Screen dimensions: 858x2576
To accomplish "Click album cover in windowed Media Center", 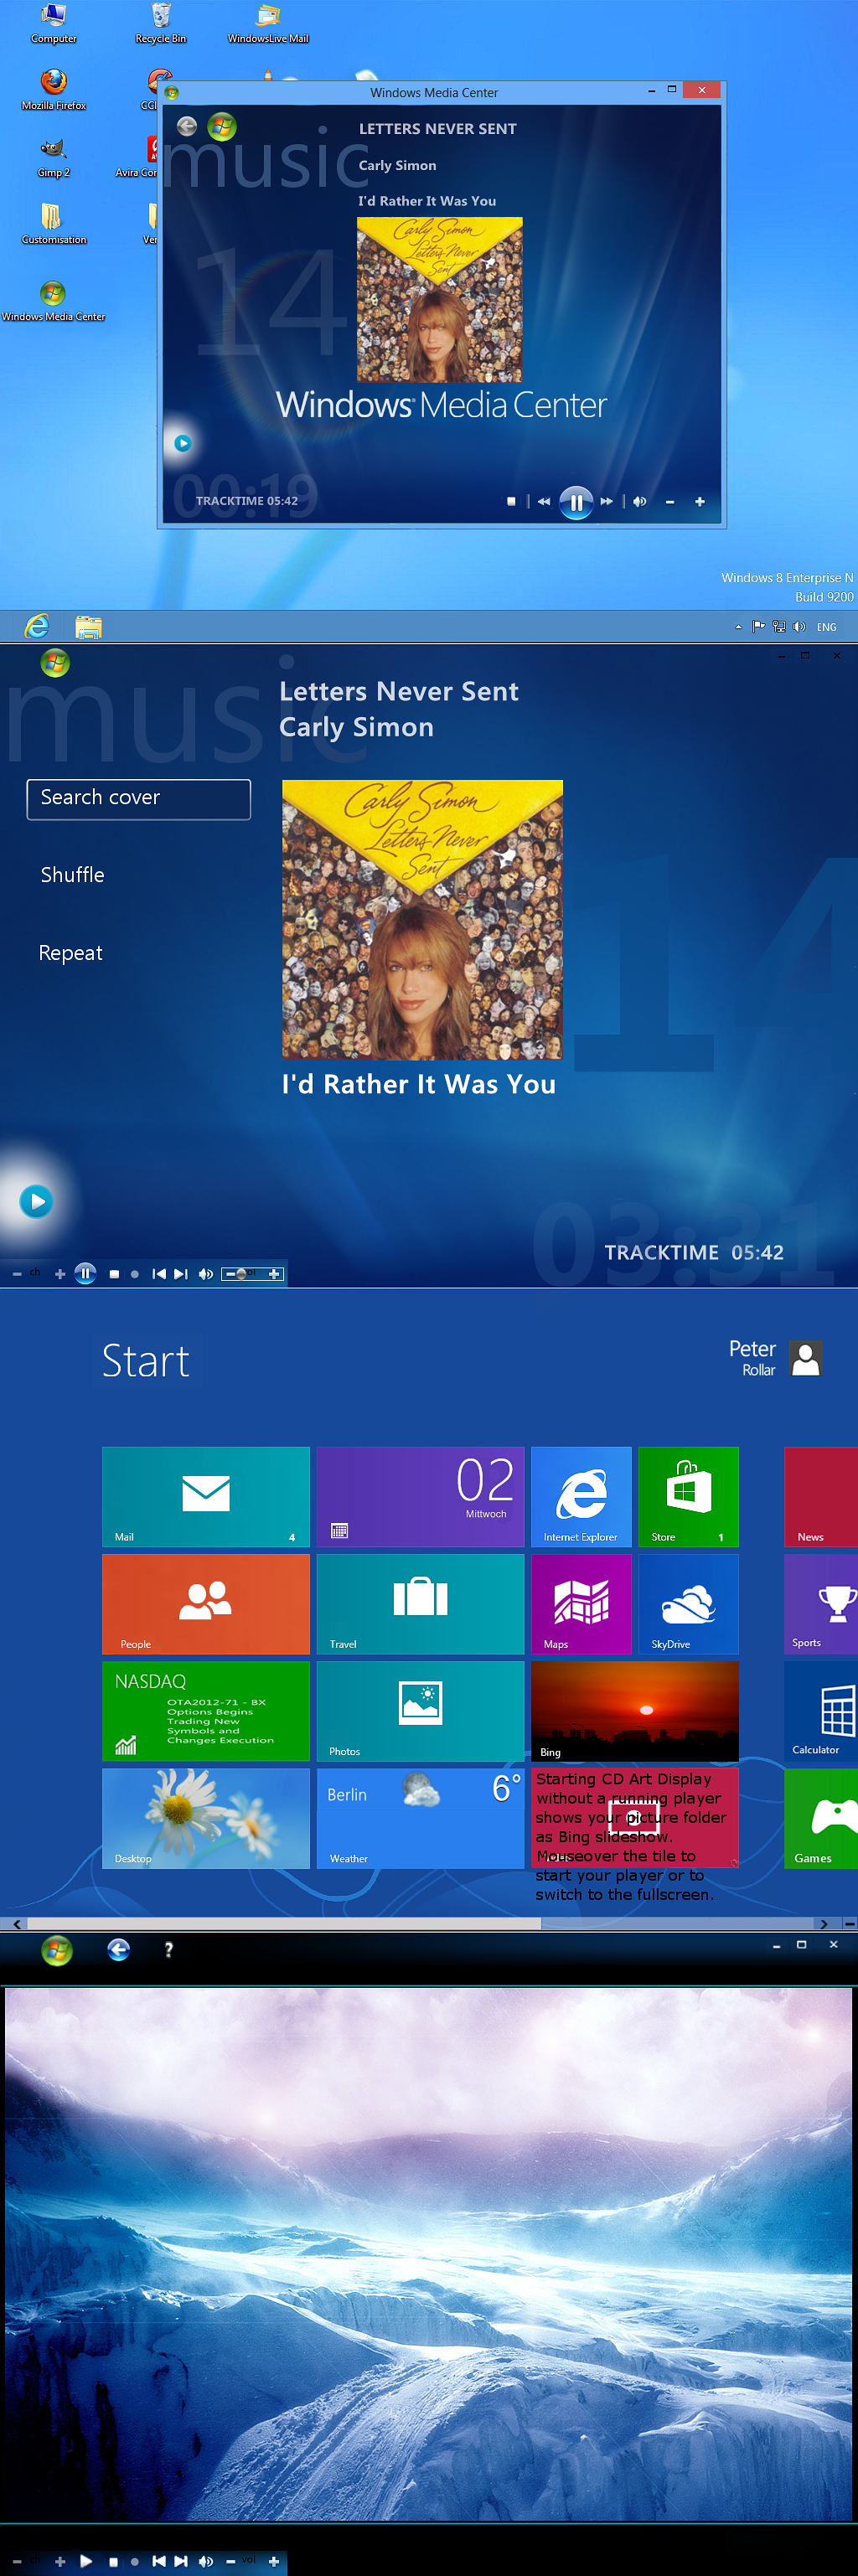I will (440, 299).
